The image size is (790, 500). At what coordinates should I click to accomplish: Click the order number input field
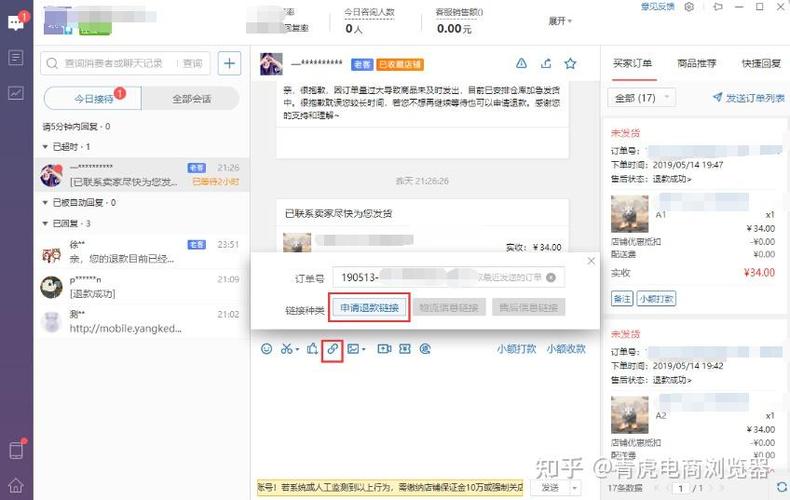[x=448, y=277]
